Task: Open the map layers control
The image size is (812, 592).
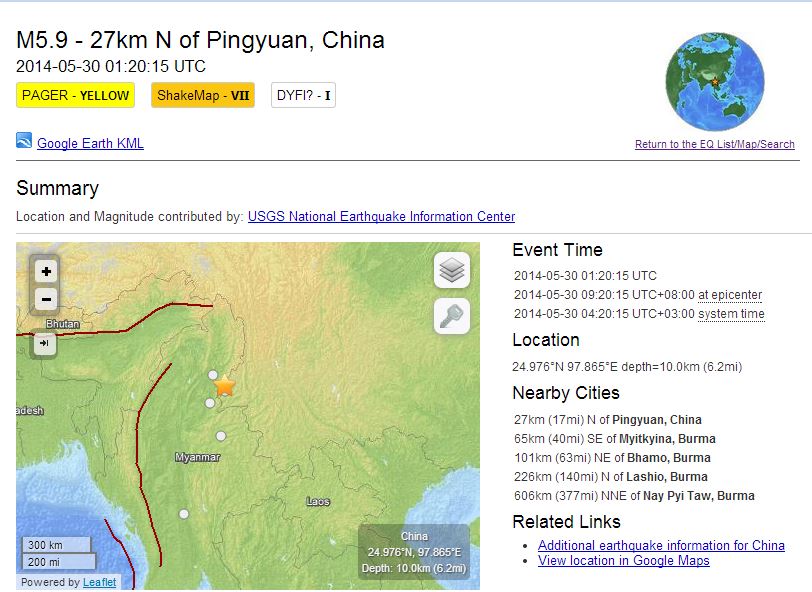Action: pyautogui.click(x=452, y=270)
